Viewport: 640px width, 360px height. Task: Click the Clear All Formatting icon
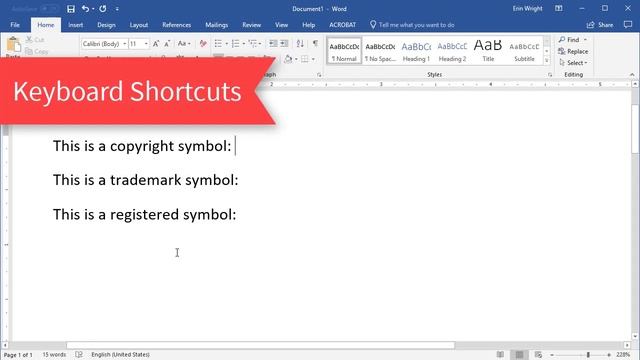[203, 44]
